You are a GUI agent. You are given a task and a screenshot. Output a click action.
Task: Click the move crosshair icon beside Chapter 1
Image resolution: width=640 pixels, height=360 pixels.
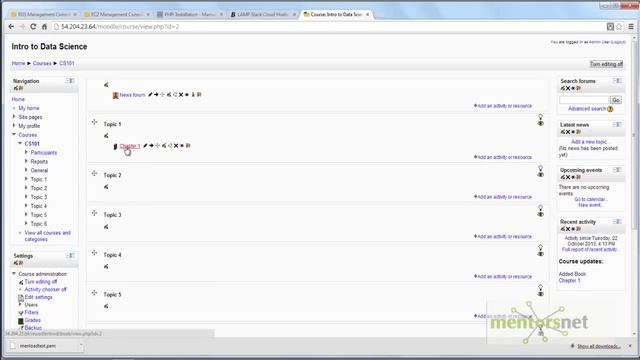tap(158, 146)
